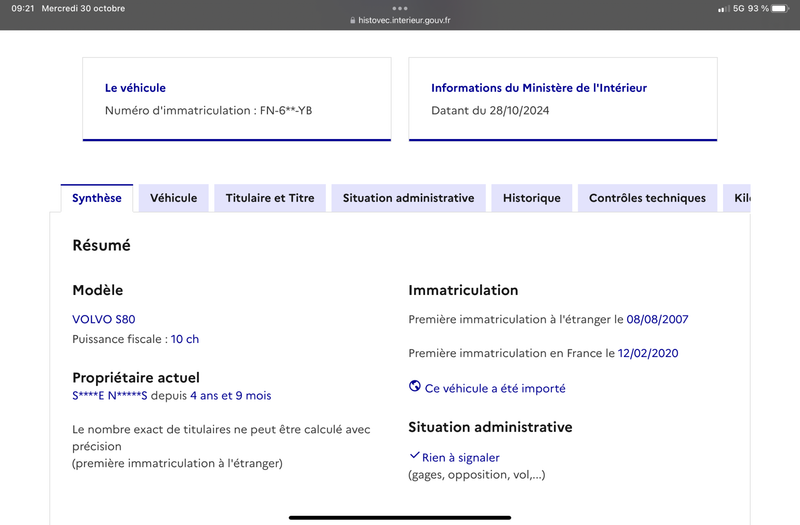Click the Rien à signaler text
800x525 pixels.
[460, 458]
